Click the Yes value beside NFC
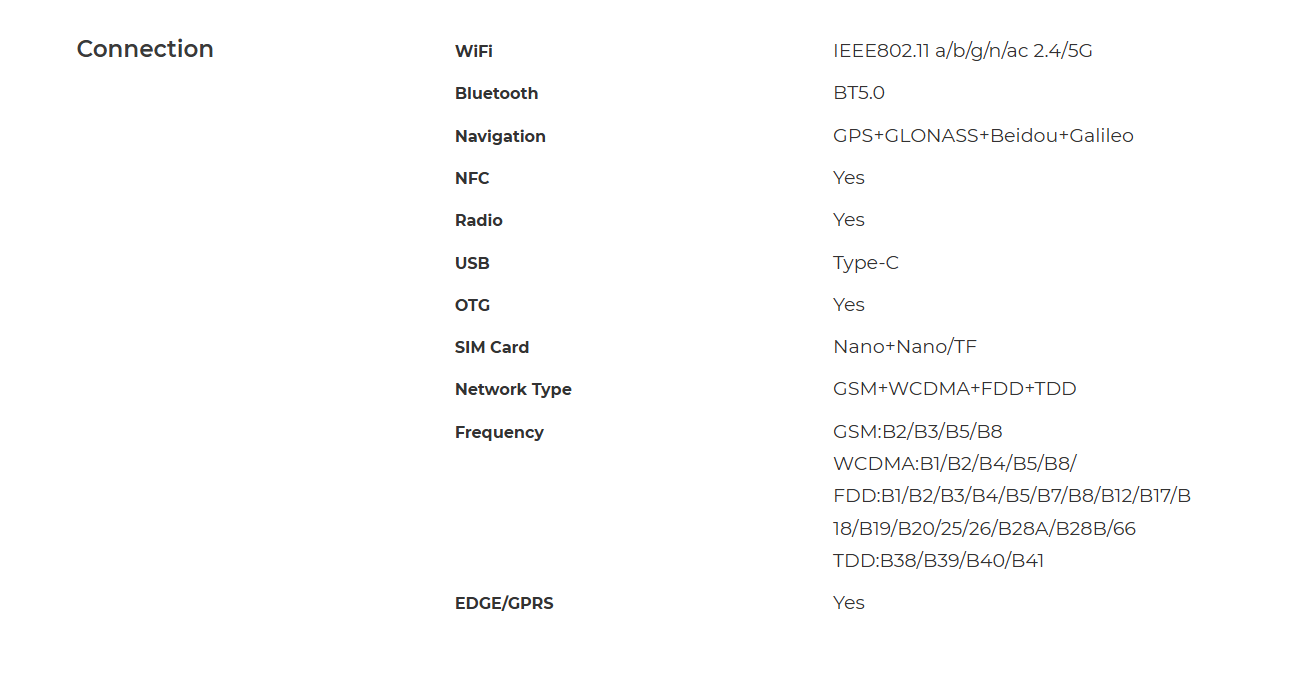The width and height of the screenshot is (1313, 687). point(849,178)
